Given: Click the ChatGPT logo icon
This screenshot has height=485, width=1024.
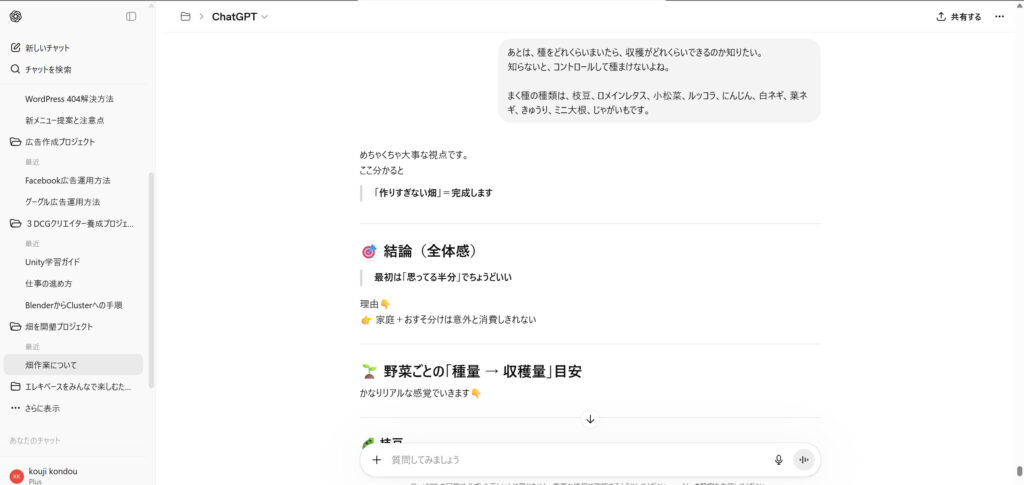Looking at the screenshot, I should coord(15,16).
